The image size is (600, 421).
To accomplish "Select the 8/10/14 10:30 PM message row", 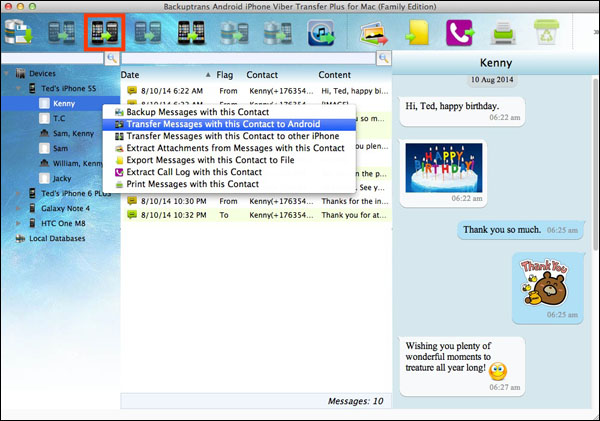I will point(256,201).
